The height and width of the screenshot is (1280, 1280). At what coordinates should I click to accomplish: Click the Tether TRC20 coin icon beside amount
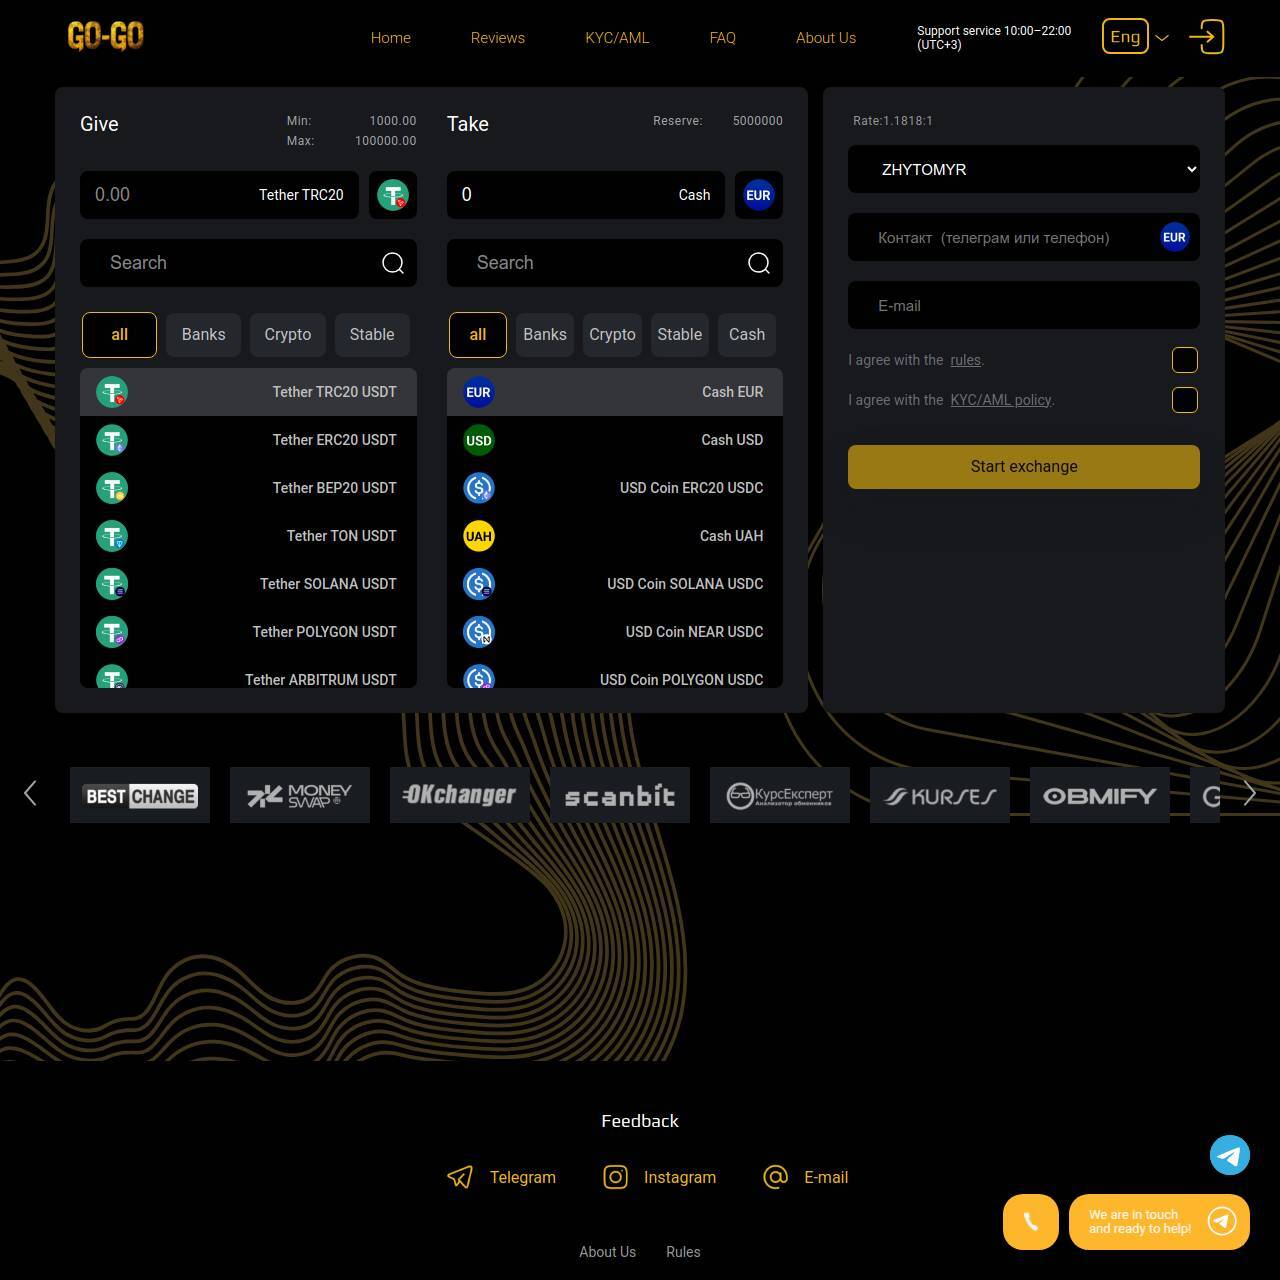[392, 195]
